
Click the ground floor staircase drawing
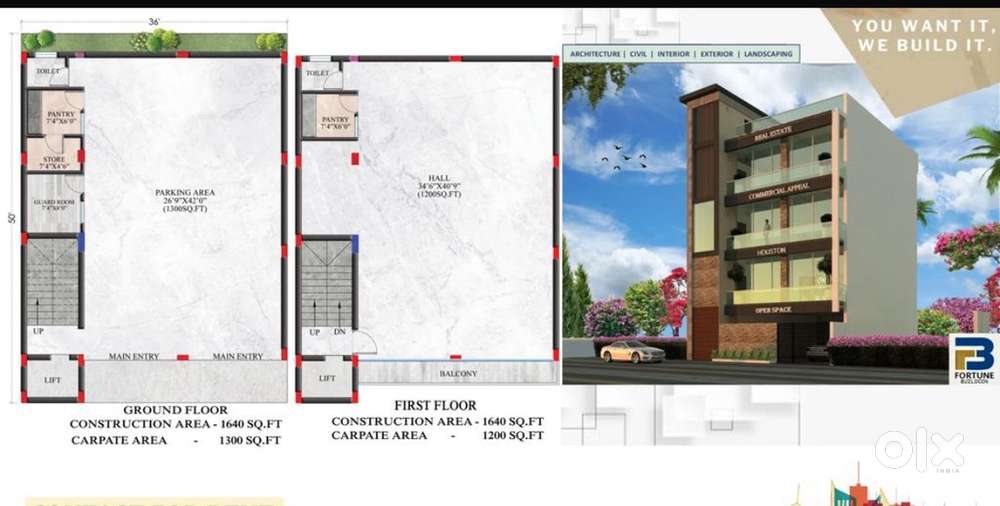tap(52, 281)
